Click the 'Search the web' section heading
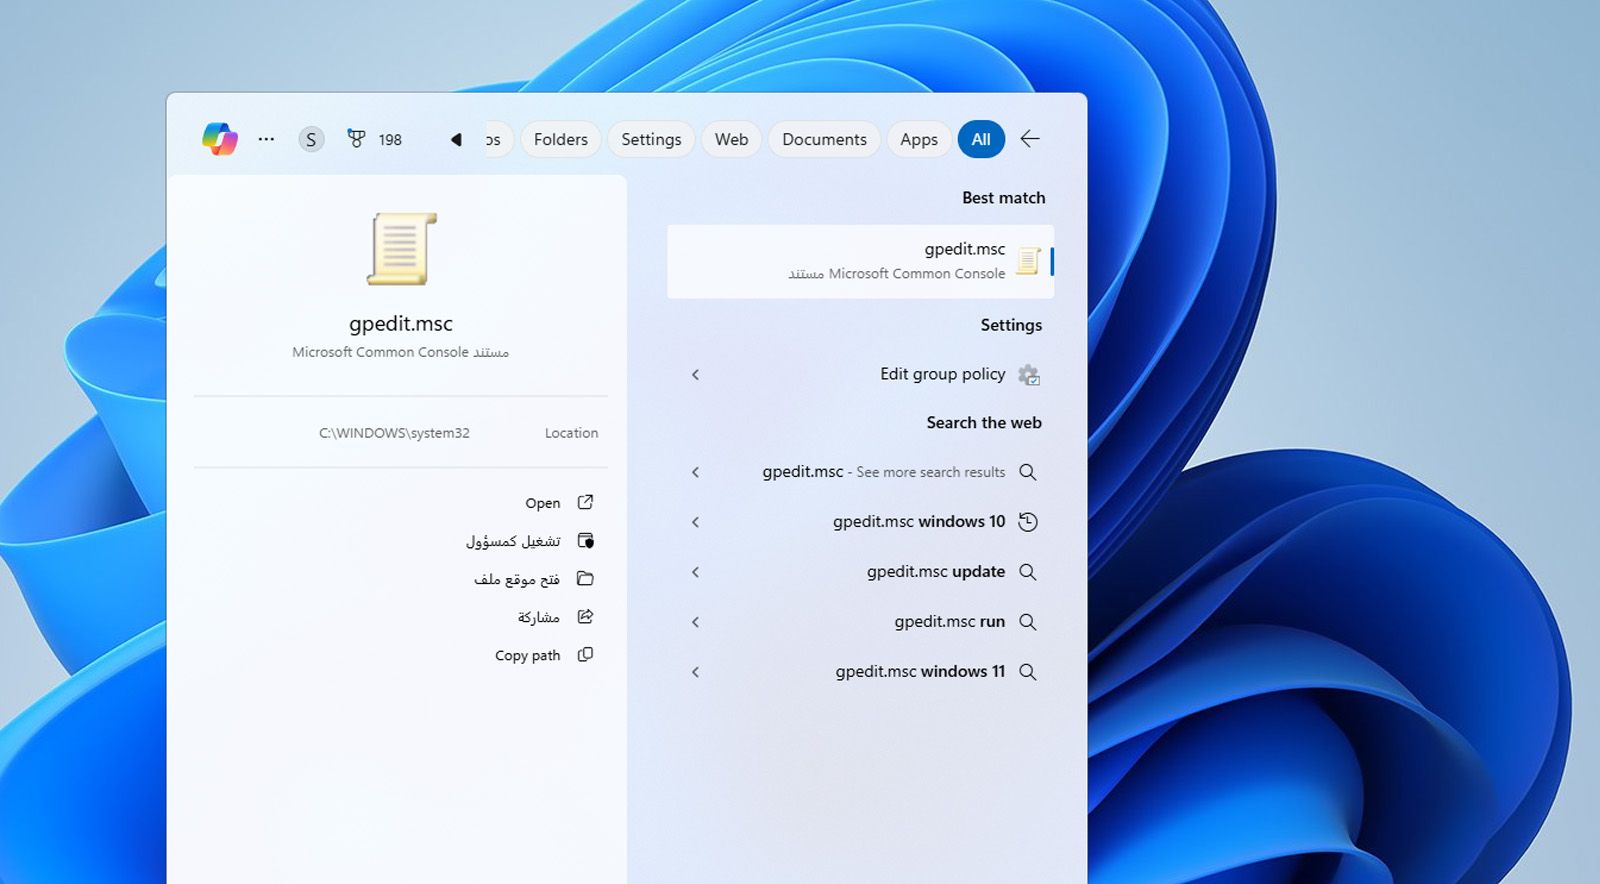Image resolution: width=1600 pixels, height=884 pixels. click(x=984, y=423)
